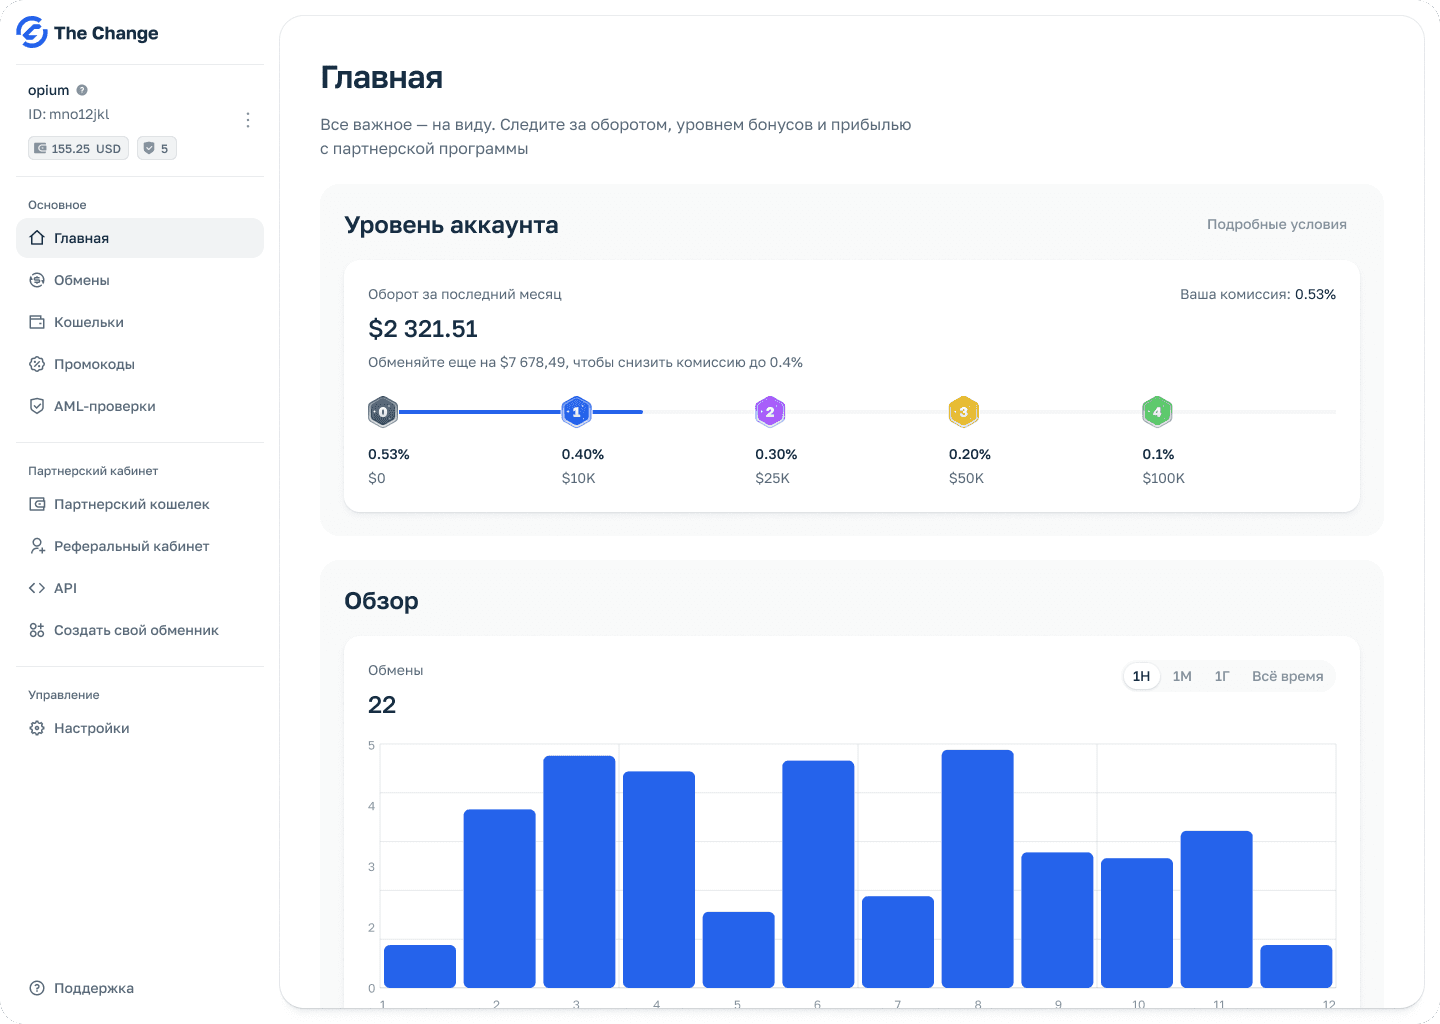Click the $25K threshold label
Viewport: 1440px width, 1024px height.
pyautogui.click(x=773, y=478)
